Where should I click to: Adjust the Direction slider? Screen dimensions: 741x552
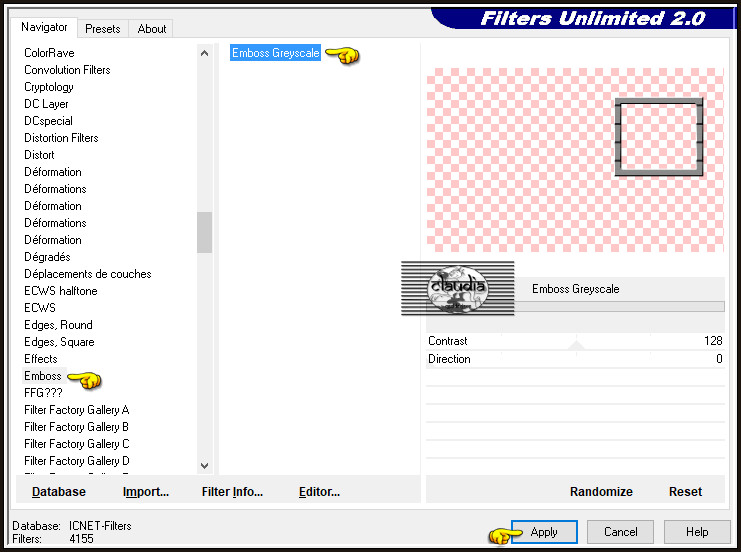[x=575, y=359]
